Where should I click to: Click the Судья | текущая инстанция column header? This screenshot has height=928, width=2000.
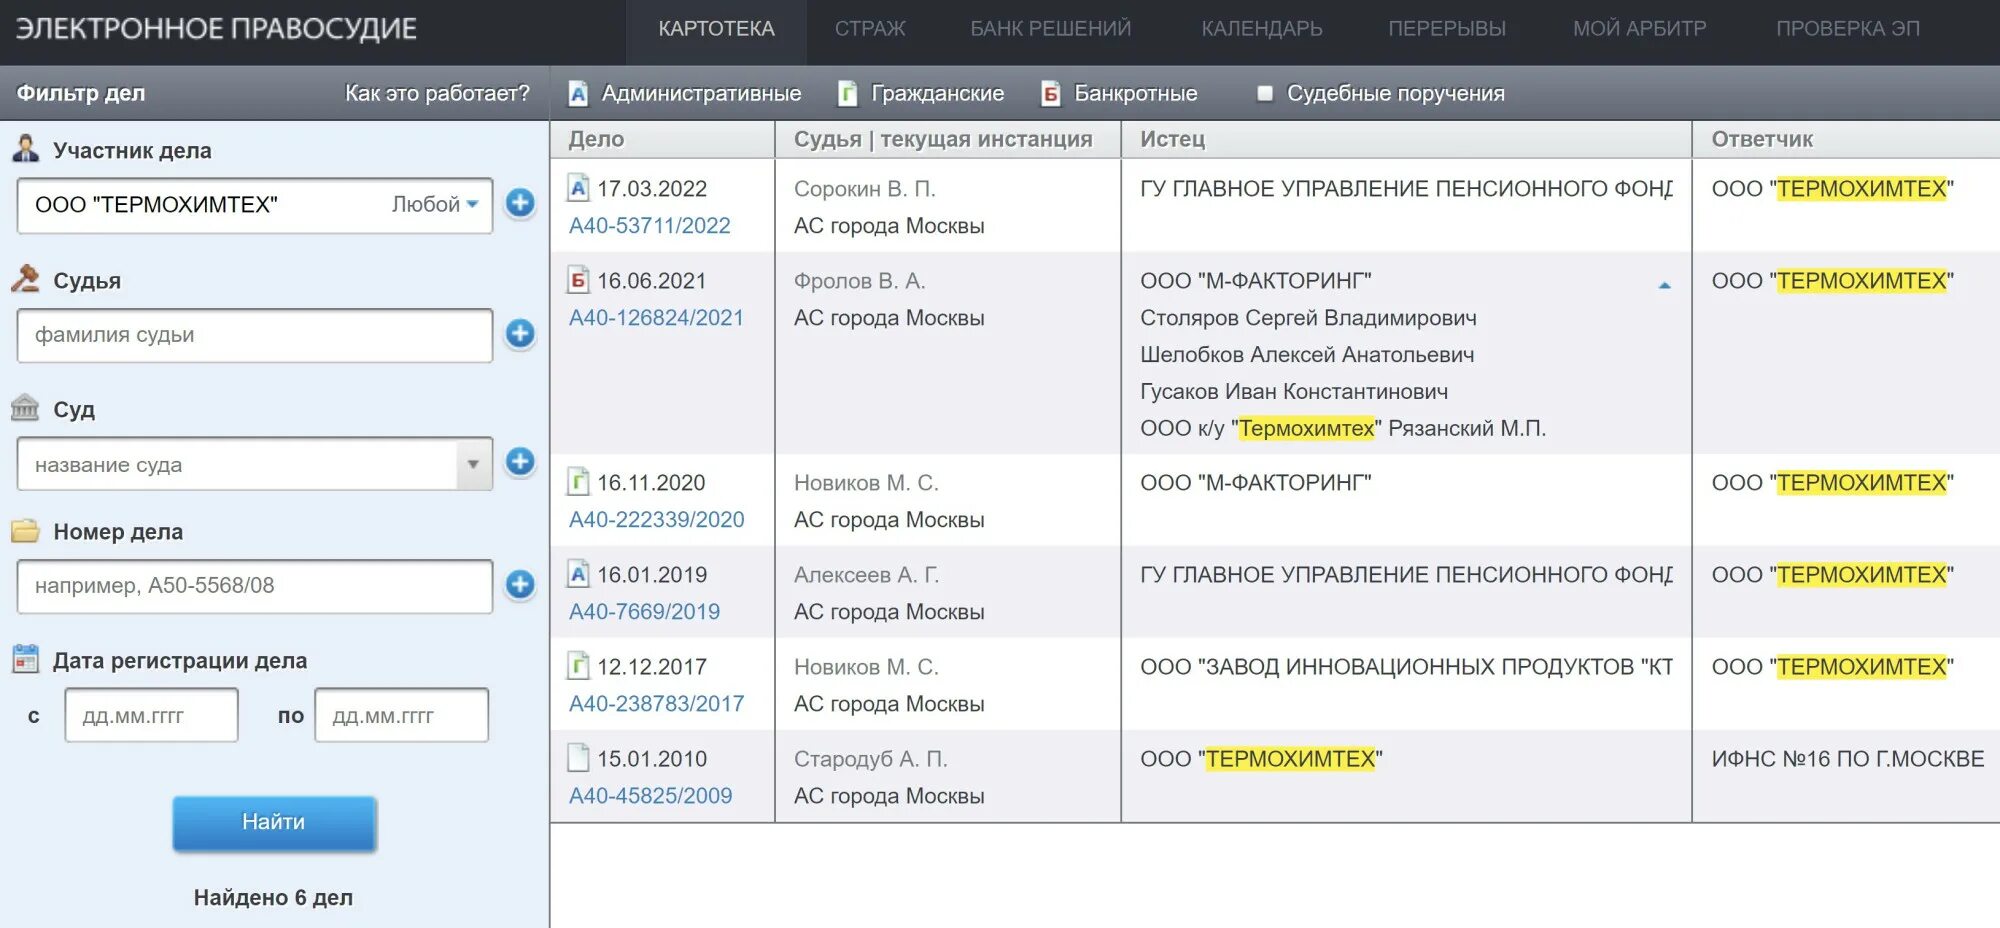click(x=948, y=139)
